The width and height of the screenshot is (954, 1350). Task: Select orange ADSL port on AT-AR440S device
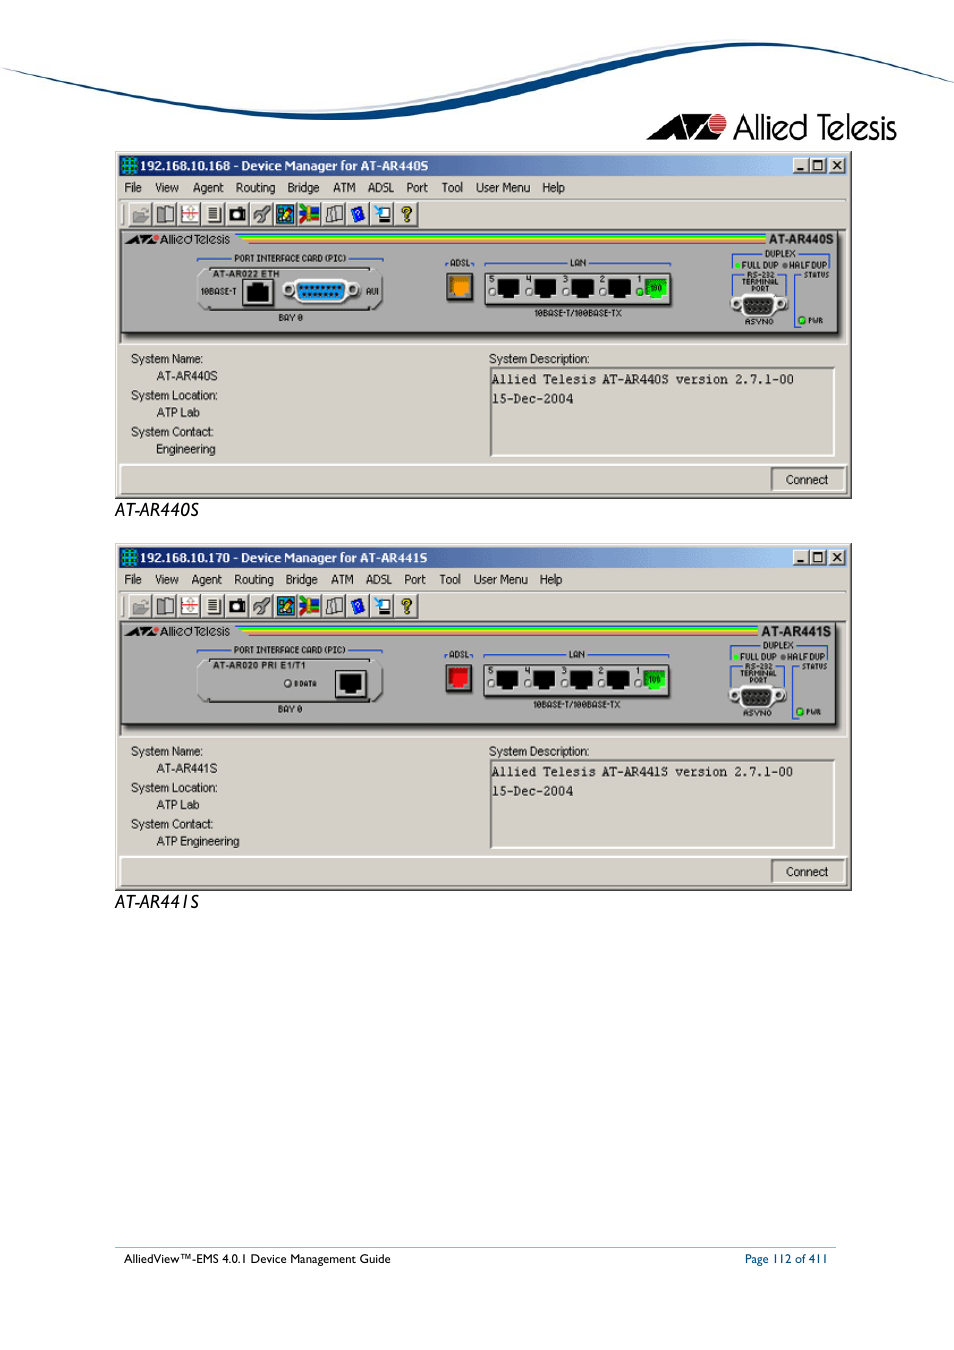(x=459, y=288)
